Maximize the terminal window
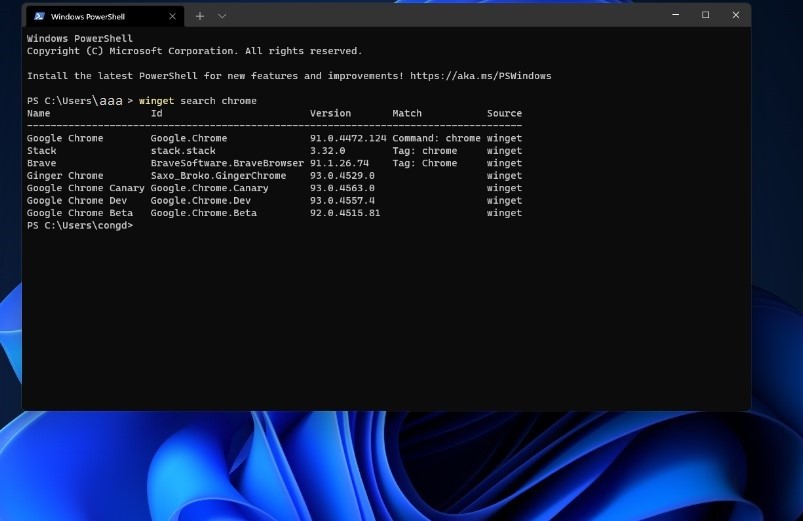The width and height of the screenshot is (803, 521). (705, 15)
